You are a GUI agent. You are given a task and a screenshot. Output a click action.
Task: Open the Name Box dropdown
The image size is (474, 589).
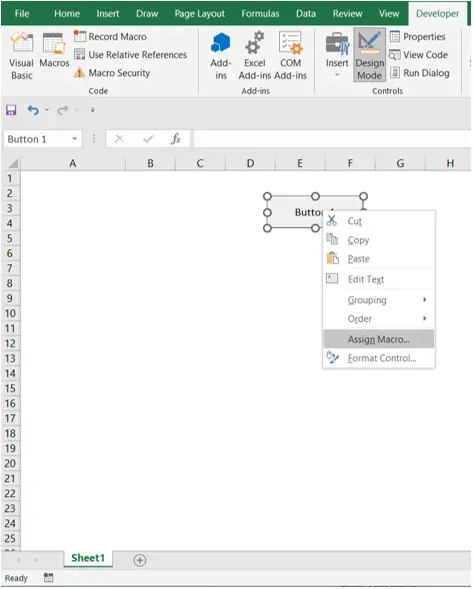tap(75, 139)
